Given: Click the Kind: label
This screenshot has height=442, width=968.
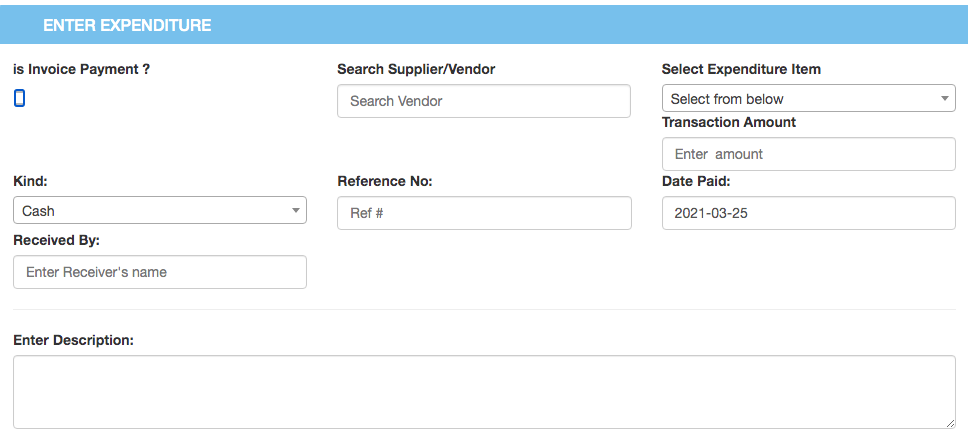Looking at the screenshot, I should click(x=30, y=181).
